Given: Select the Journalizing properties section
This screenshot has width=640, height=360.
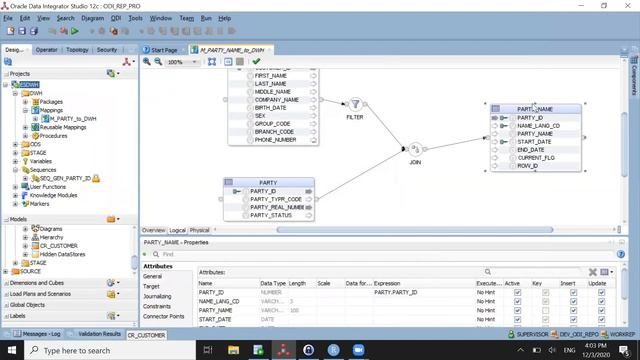Looking at the screenshot, I should click(157, 296).
